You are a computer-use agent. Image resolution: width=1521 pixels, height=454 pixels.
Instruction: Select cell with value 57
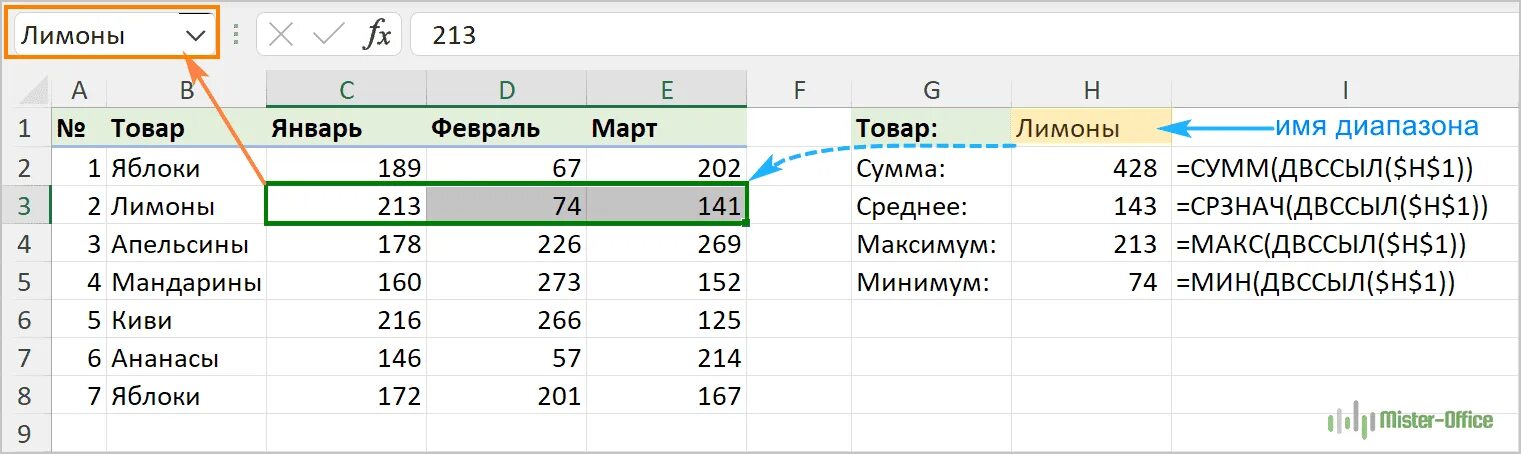506,359
